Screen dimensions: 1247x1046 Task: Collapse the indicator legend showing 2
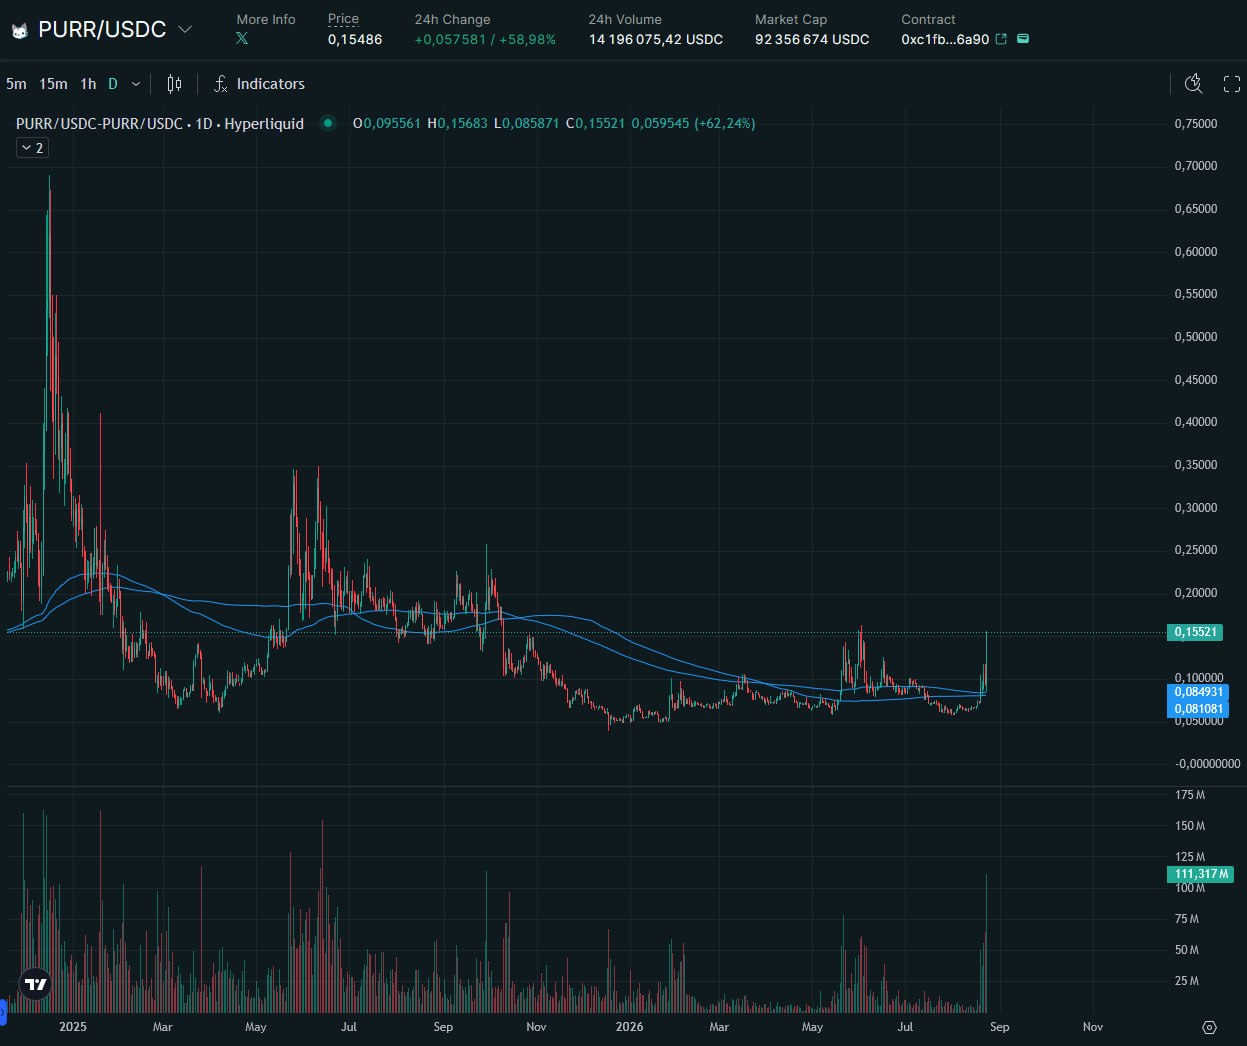(x=32, y=148)
